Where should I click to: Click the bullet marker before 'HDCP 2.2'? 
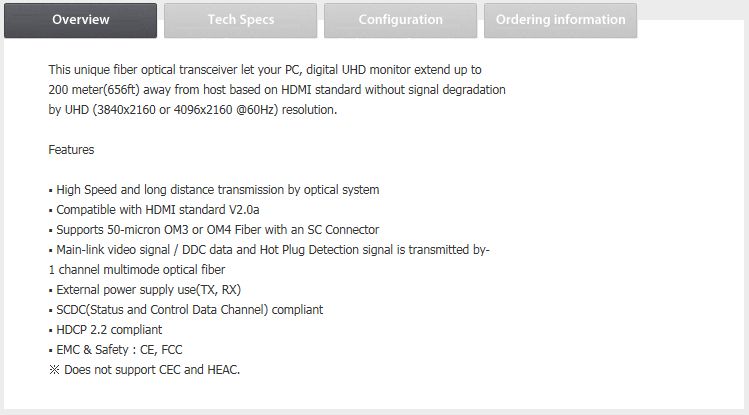click(51, 331)
